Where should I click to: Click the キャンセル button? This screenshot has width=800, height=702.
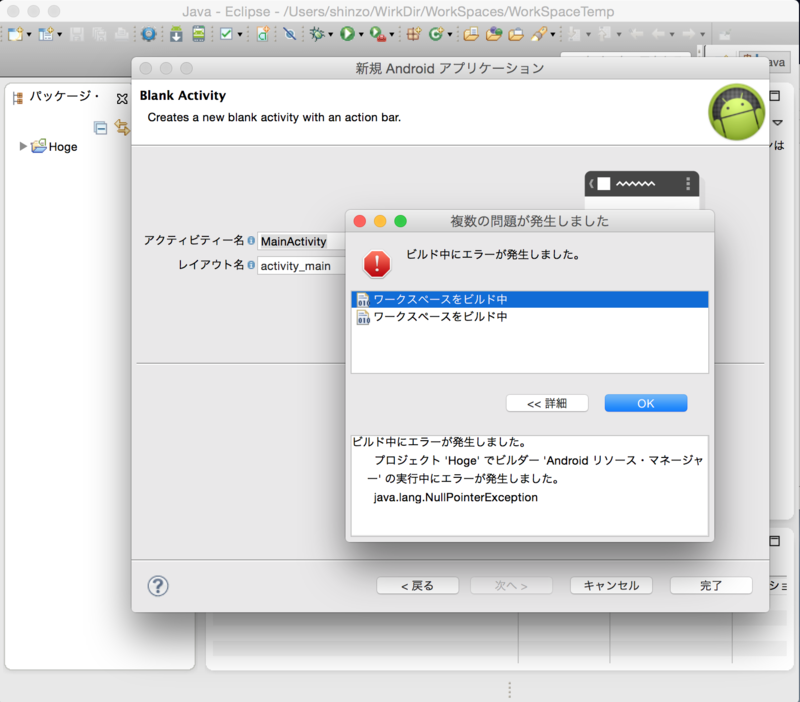[611, 586]
